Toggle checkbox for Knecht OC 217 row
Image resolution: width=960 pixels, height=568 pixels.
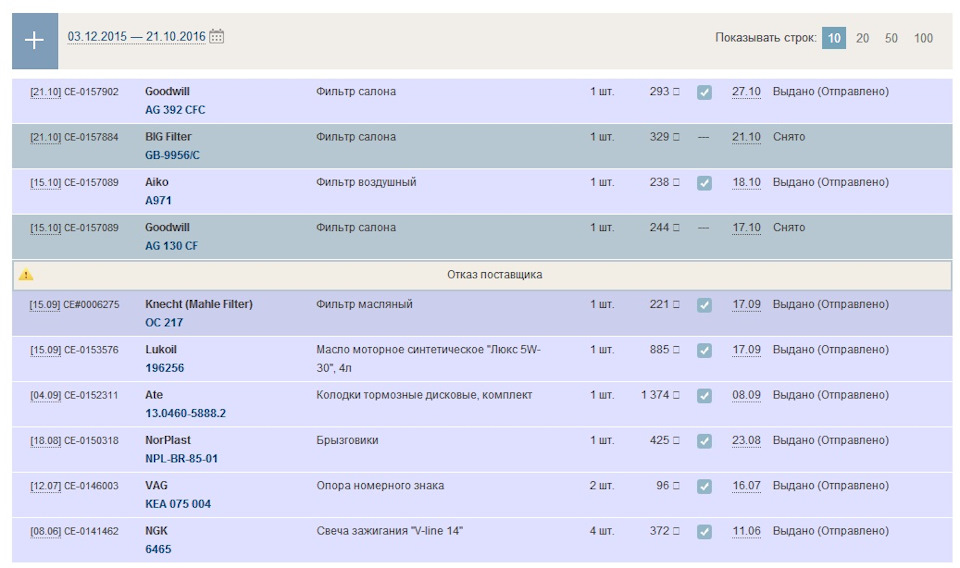click(704, 305)
